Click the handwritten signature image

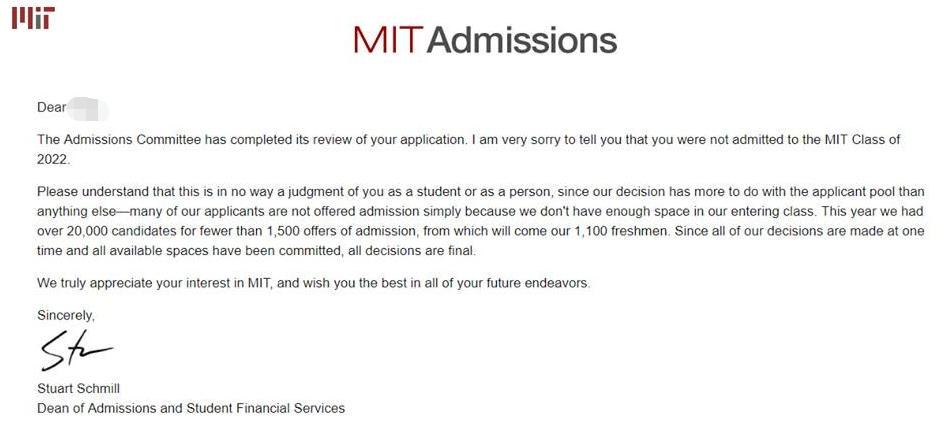76,350
